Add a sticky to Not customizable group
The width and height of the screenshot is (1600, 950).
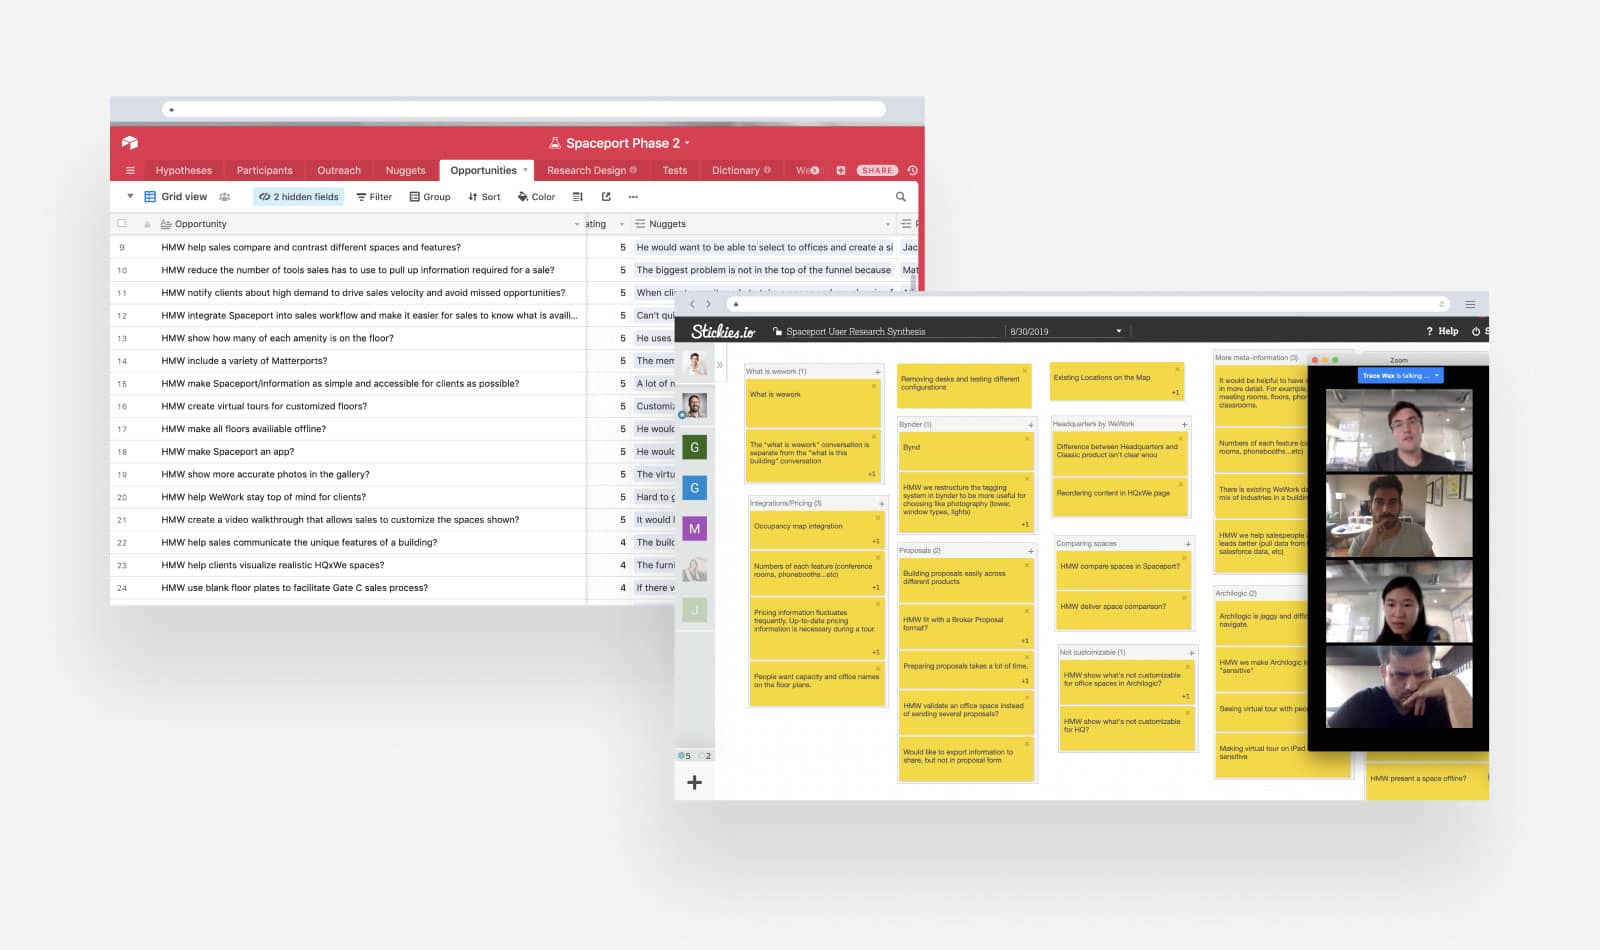click(x=1191, y=653)
